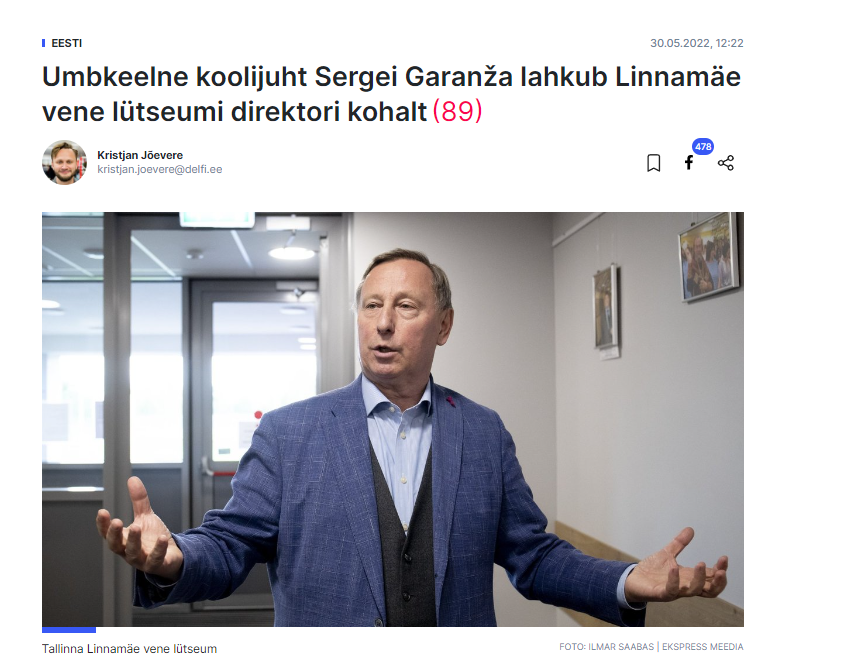Open the share options icon

[x=726, y=163]
